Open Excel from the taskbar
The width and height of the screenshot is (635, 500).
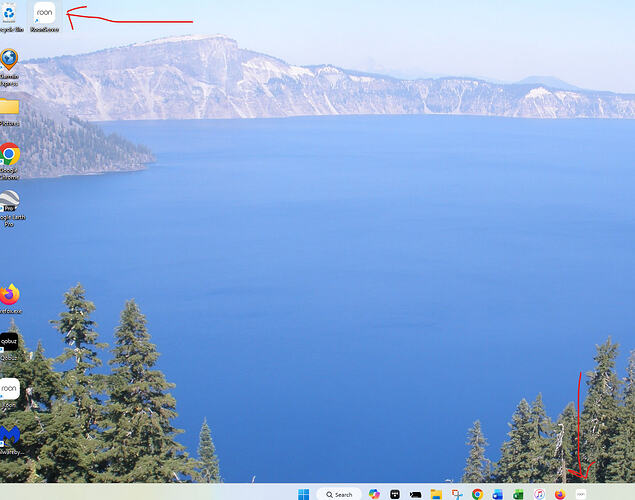point(518,494)
